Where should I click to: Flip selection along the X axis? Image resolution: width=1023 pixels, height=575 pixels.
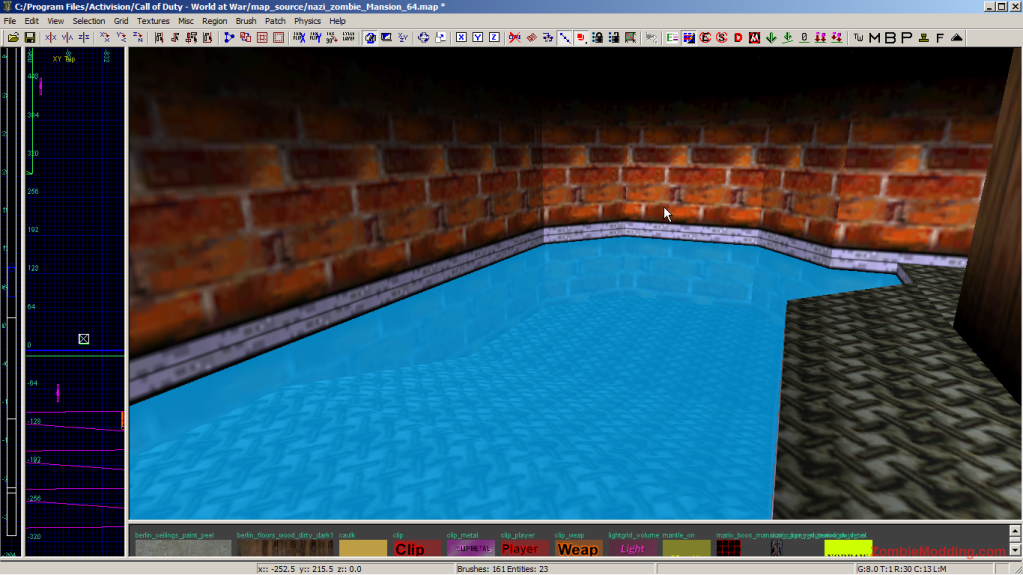tap(50, 38)
